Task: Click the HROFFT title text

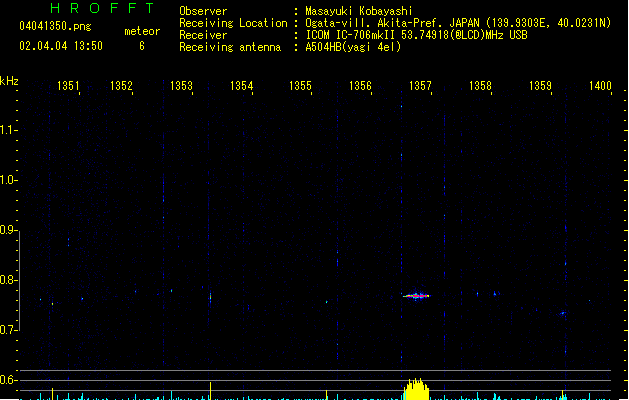Action: click(103, 8)
